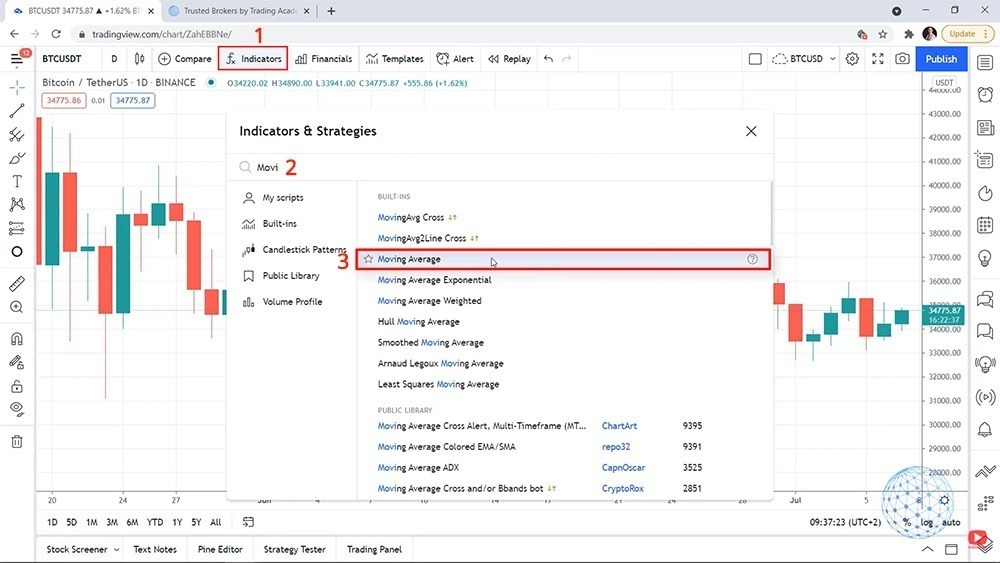This screenshot has height=563, width=1000.
Task: Toggle auto scale on price axis
Action: [x=951, y=522]
